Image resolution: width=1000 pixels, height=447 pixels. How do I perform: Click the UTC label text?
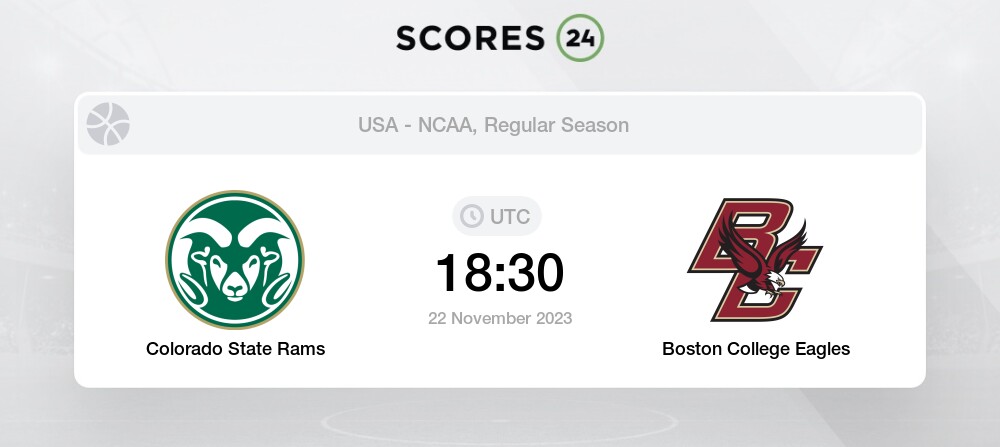coord(510,217)
